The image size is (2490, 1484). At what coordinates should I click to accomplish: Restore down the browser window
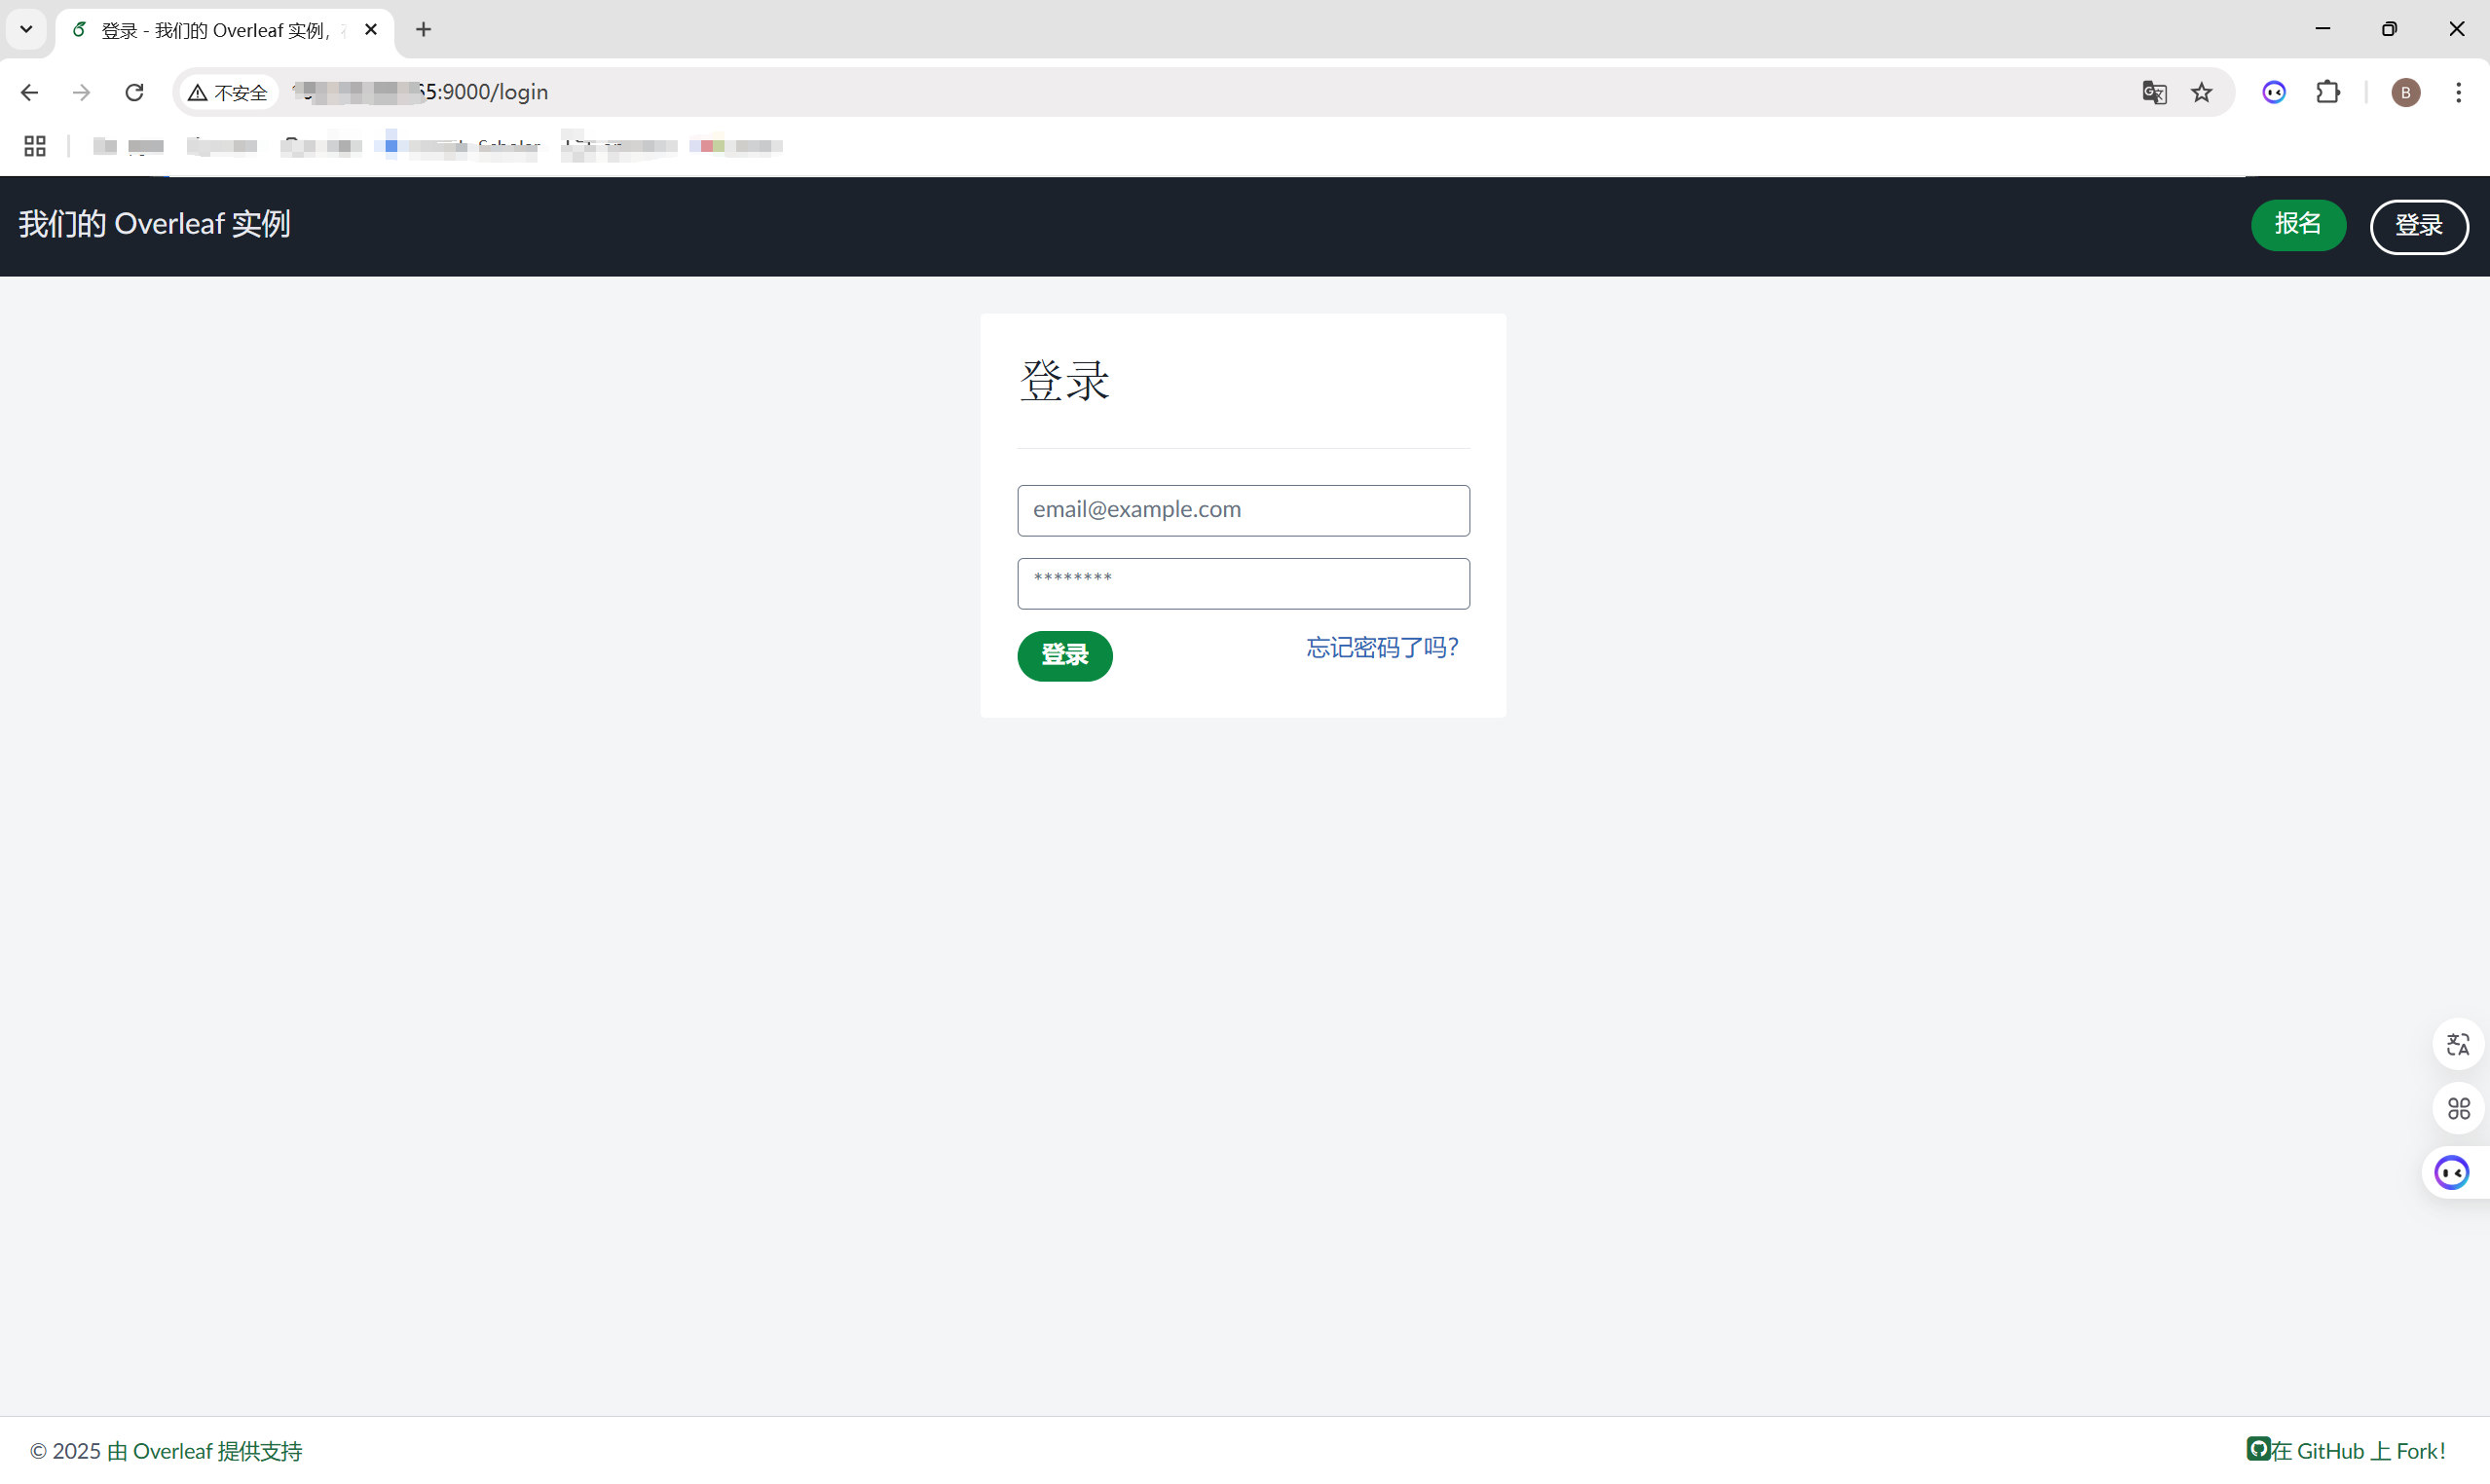point(2389,29)
